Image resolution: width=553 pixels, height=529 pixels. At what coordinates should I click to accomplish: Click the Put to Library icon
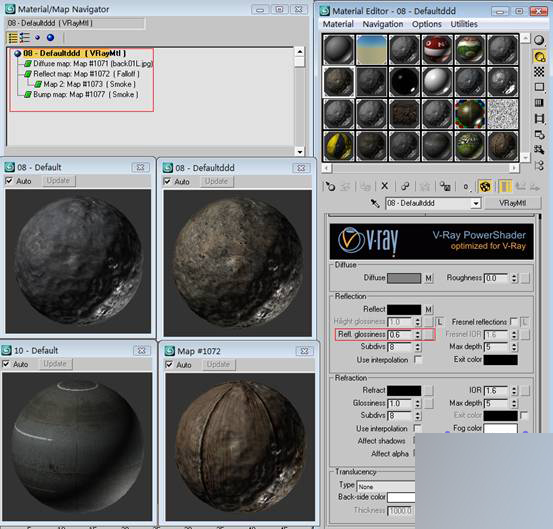coord(445,186)
